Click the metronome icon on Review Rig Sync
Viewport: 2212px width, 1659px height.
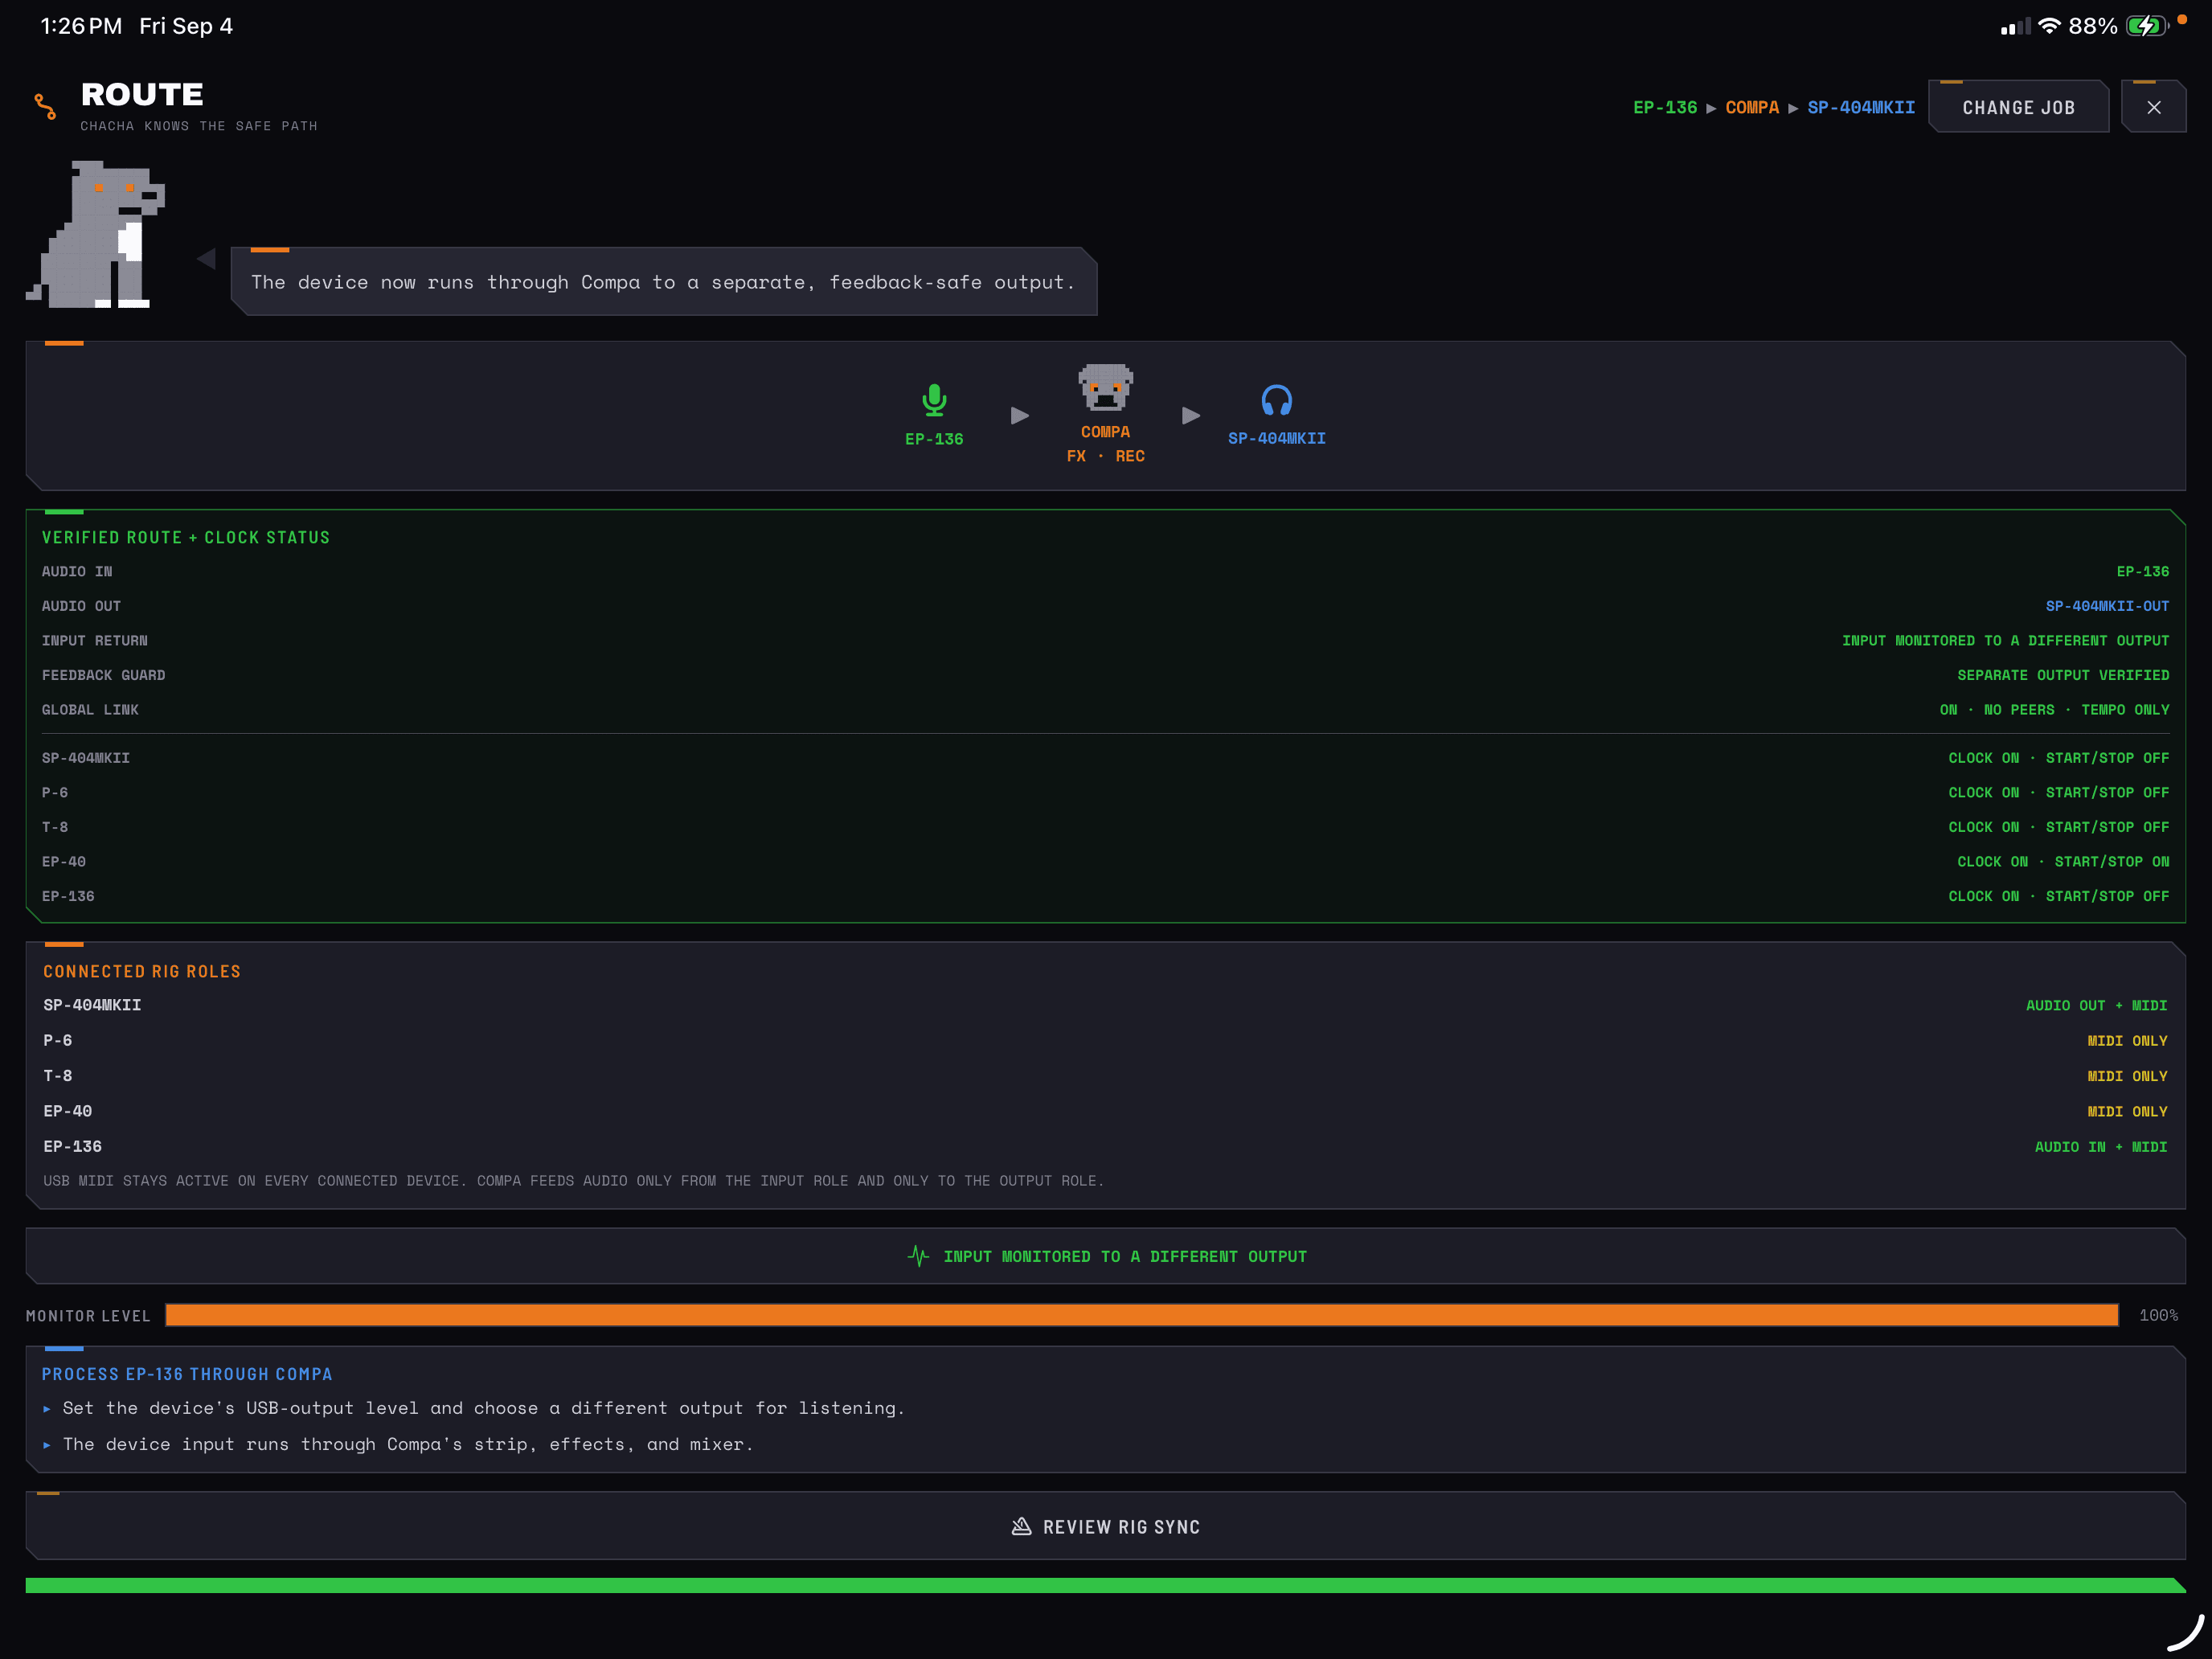1021,1526
